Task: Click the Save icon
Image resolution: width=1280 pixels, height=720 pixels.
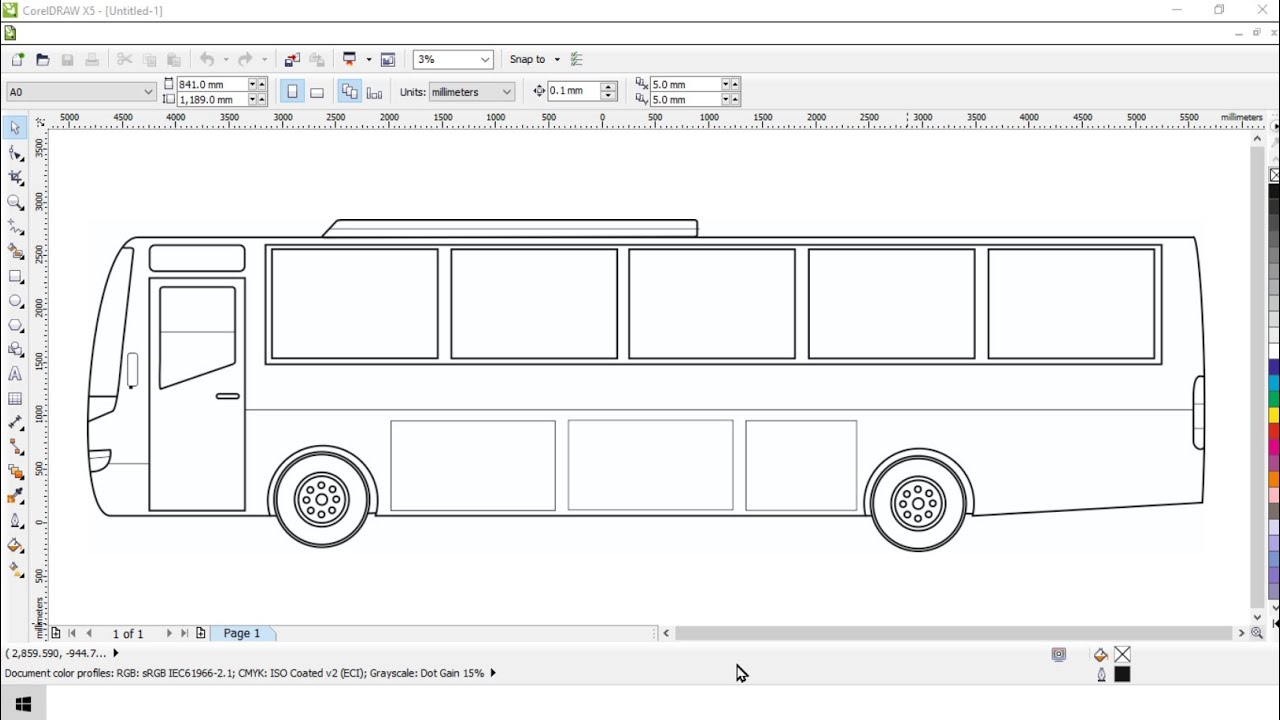Action: point(68,60)
